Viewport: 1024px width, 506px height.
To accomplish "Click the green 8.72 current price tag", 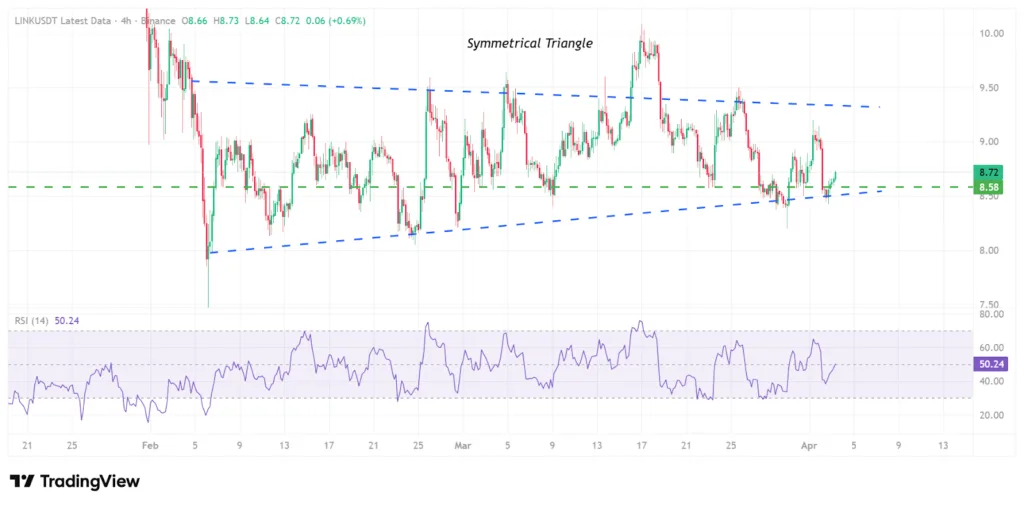I will tap(988, 172).
